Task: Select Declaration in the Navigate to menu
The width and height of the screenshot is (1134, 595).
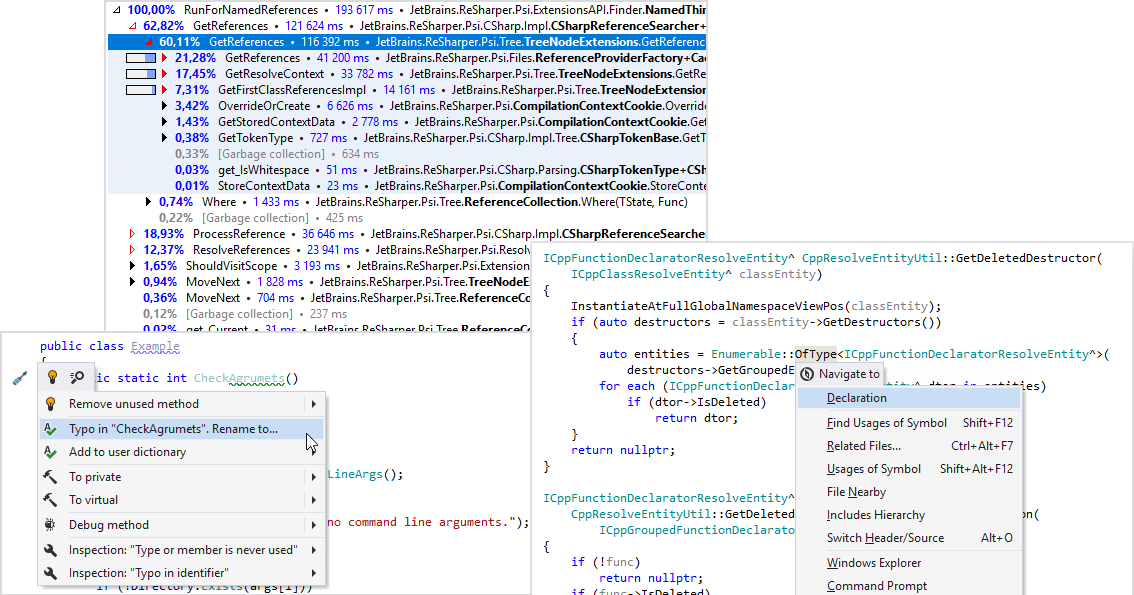Action: [x=856, y=398]
